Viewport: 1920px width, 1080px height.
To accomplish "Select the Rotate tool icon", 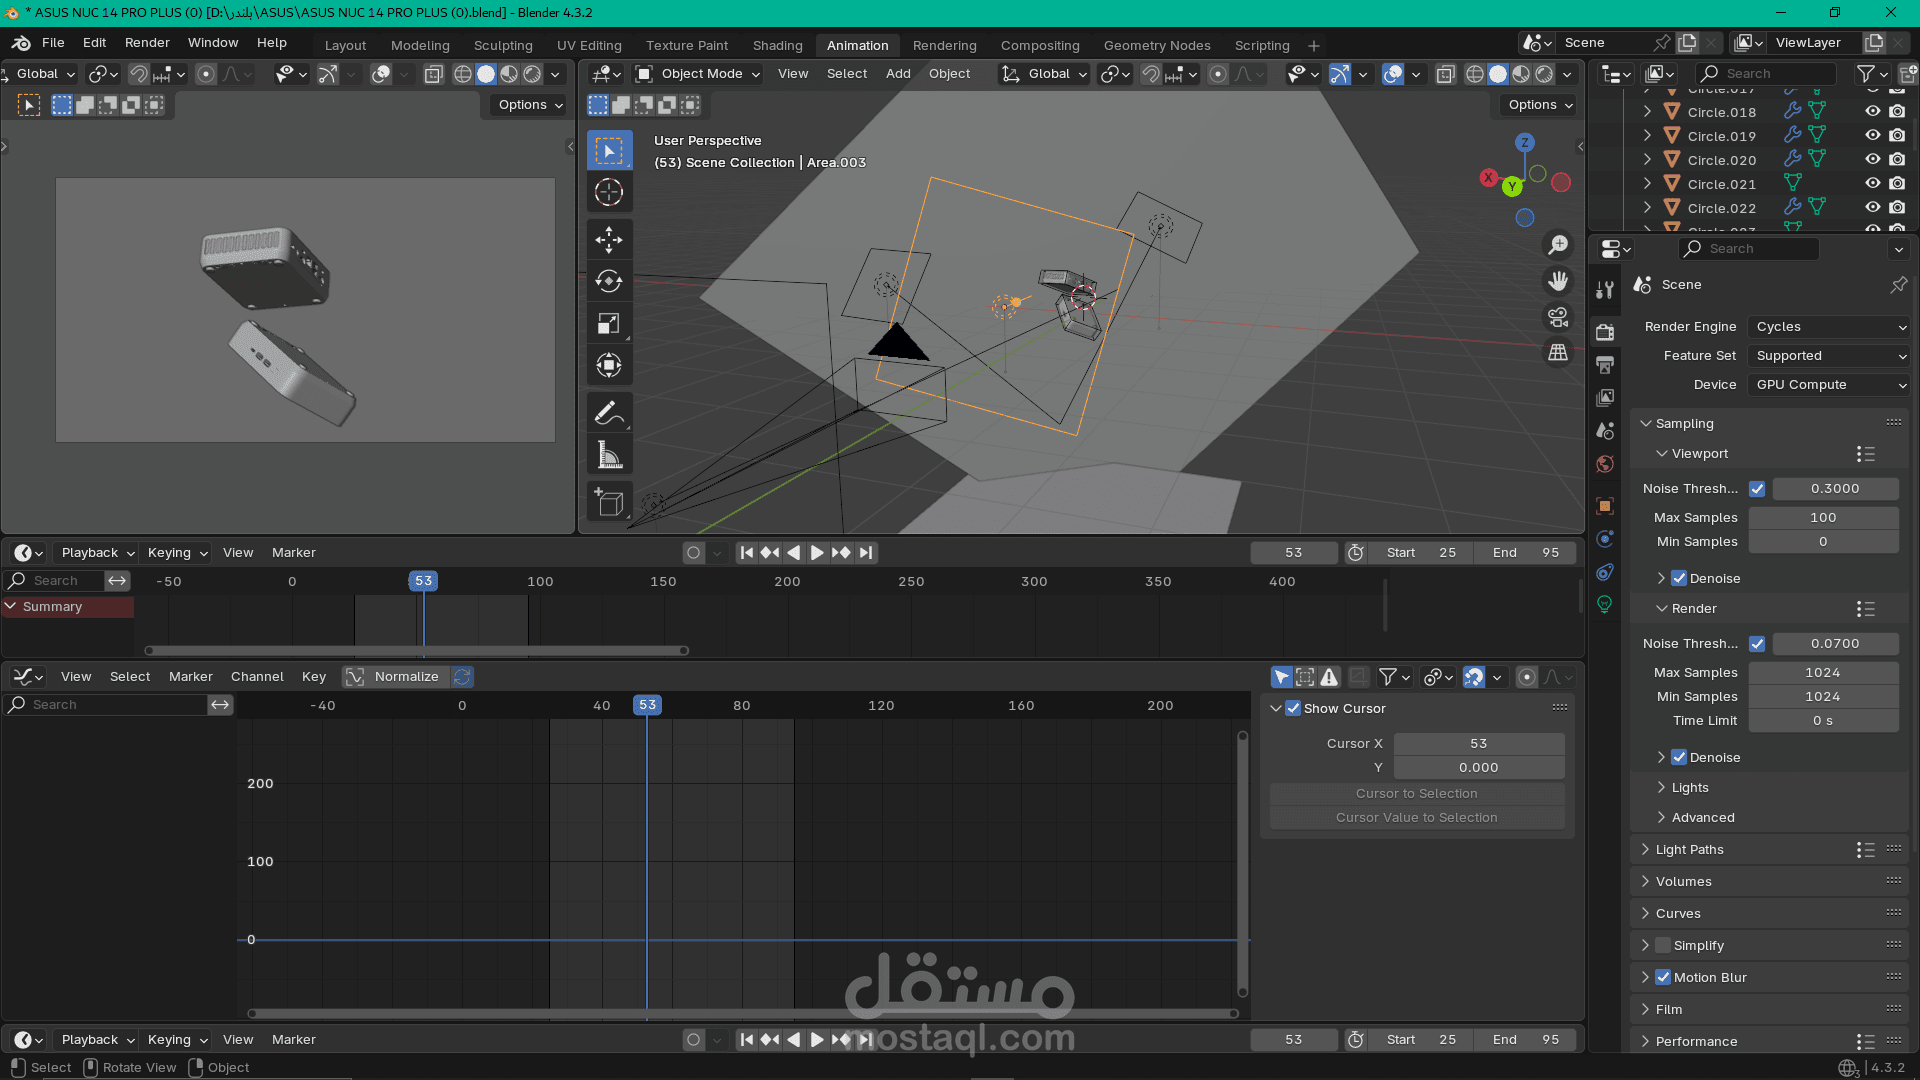I will click(x=609, y=281).
